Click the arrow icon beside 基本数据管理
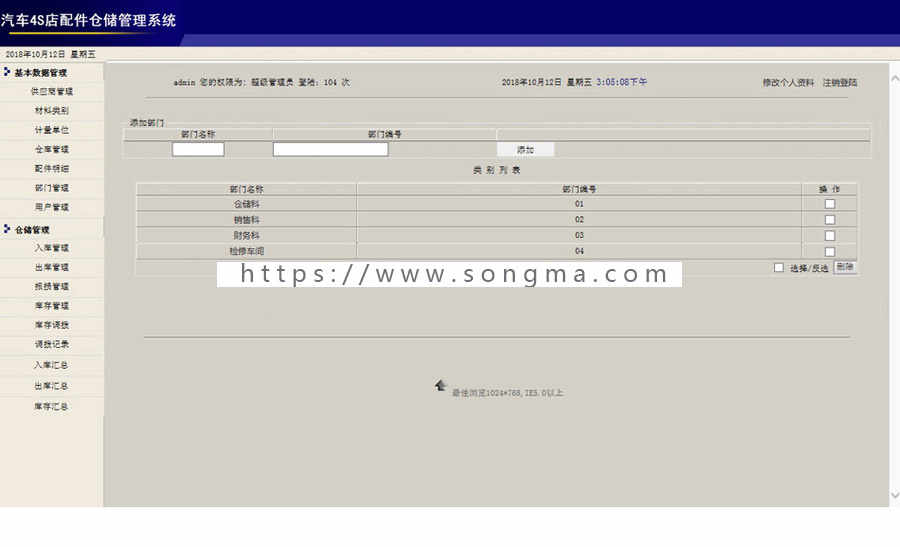This screenshot has height=547, width=900. pyautogui.click(x=7, y=72)
